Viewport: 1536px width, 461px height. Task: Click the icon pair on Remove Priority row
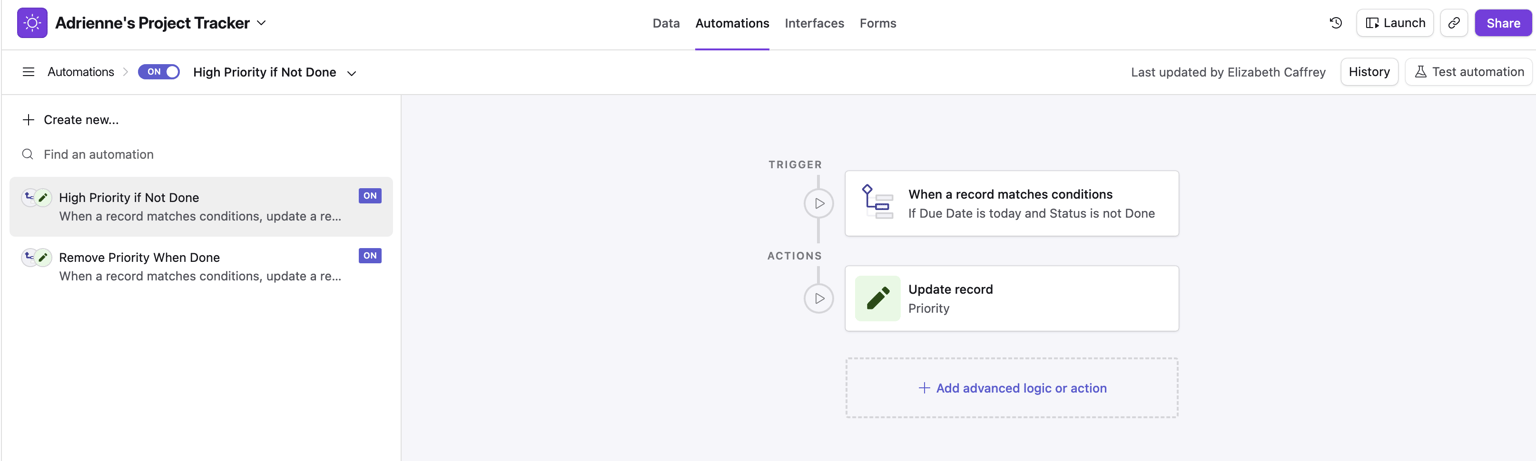coord(36,258)
